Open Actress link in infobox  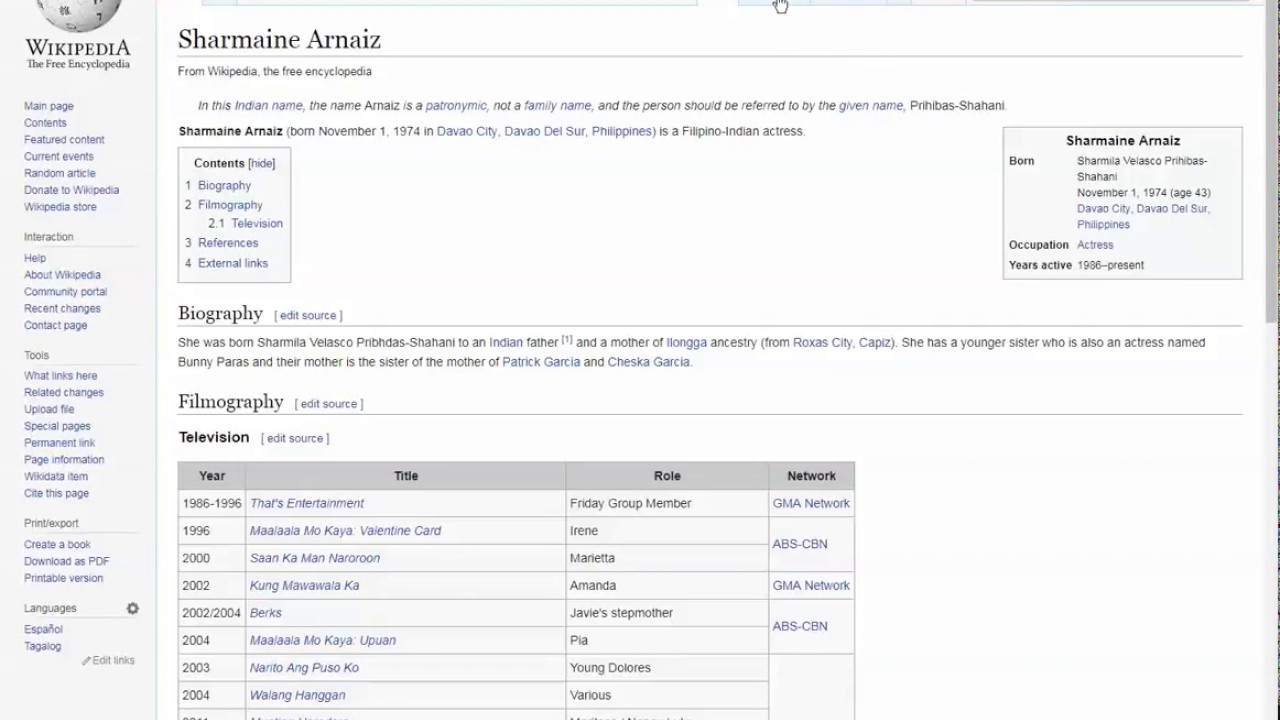coord(1095,245)
